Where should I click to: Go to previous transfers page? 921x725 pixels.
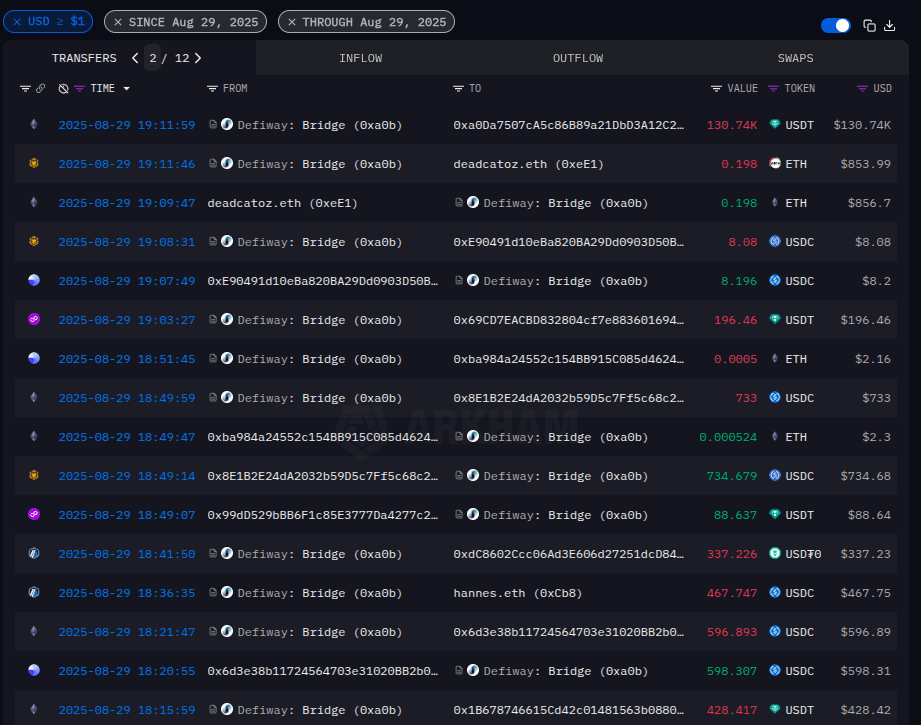(x=135, y=58)
